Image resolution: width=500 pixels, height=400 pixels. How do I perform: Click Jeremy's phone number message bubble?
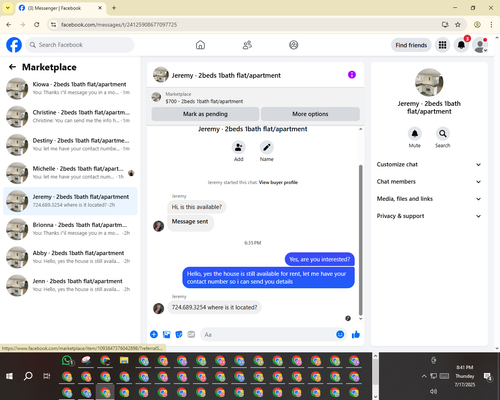pyautogui.click(x=214, y=307)
